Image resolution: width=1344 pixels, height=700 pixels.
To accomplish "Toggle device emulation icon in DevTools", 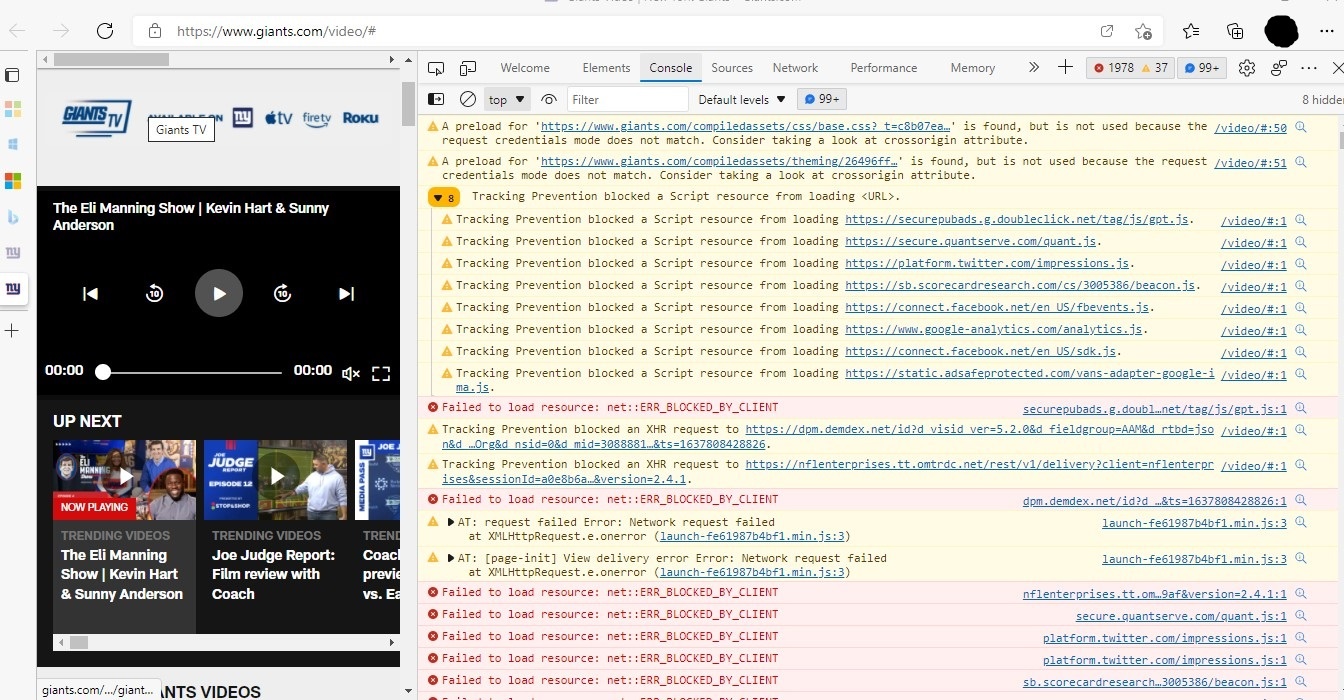I will [x=468, y=68].
